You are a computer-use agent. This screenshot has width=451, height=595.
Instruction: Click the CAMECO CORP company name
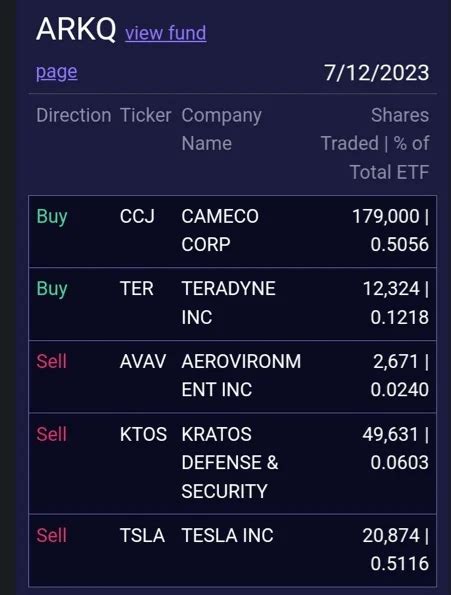pyautogui.click(x=220, y=230)
